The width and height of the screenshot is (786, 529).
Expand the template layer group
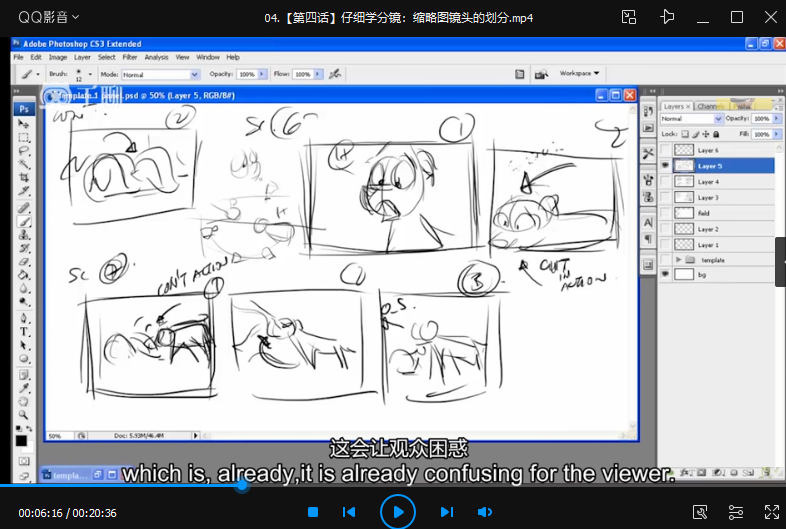click(x=679, y=260)
